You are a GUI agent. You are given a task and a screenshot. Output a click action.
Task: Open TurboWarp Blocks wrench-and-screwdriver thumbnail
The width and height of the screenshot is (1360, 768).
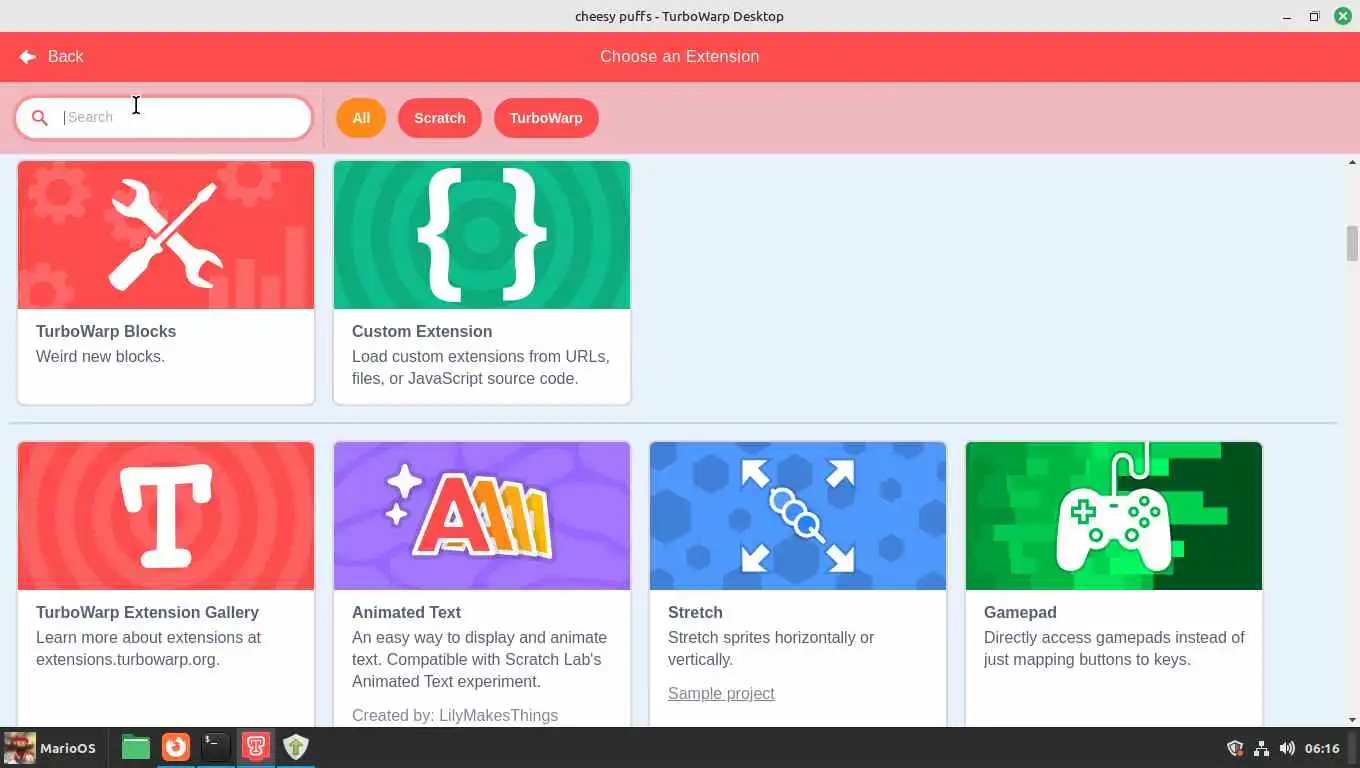166,235
